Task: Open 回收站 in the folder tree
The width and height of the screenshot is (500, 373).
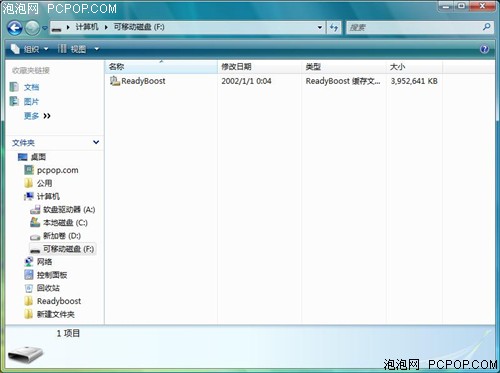Action: click(48, 288)
